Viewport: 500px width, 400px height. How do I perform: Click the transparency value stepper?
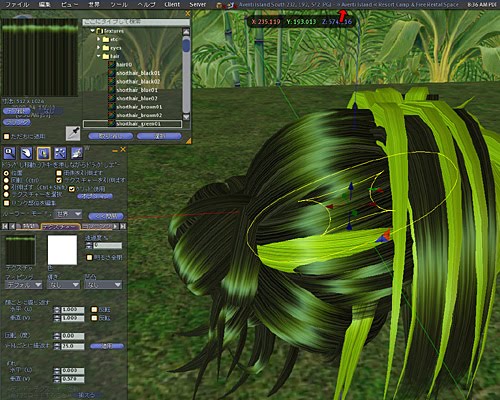pos(89,246)
